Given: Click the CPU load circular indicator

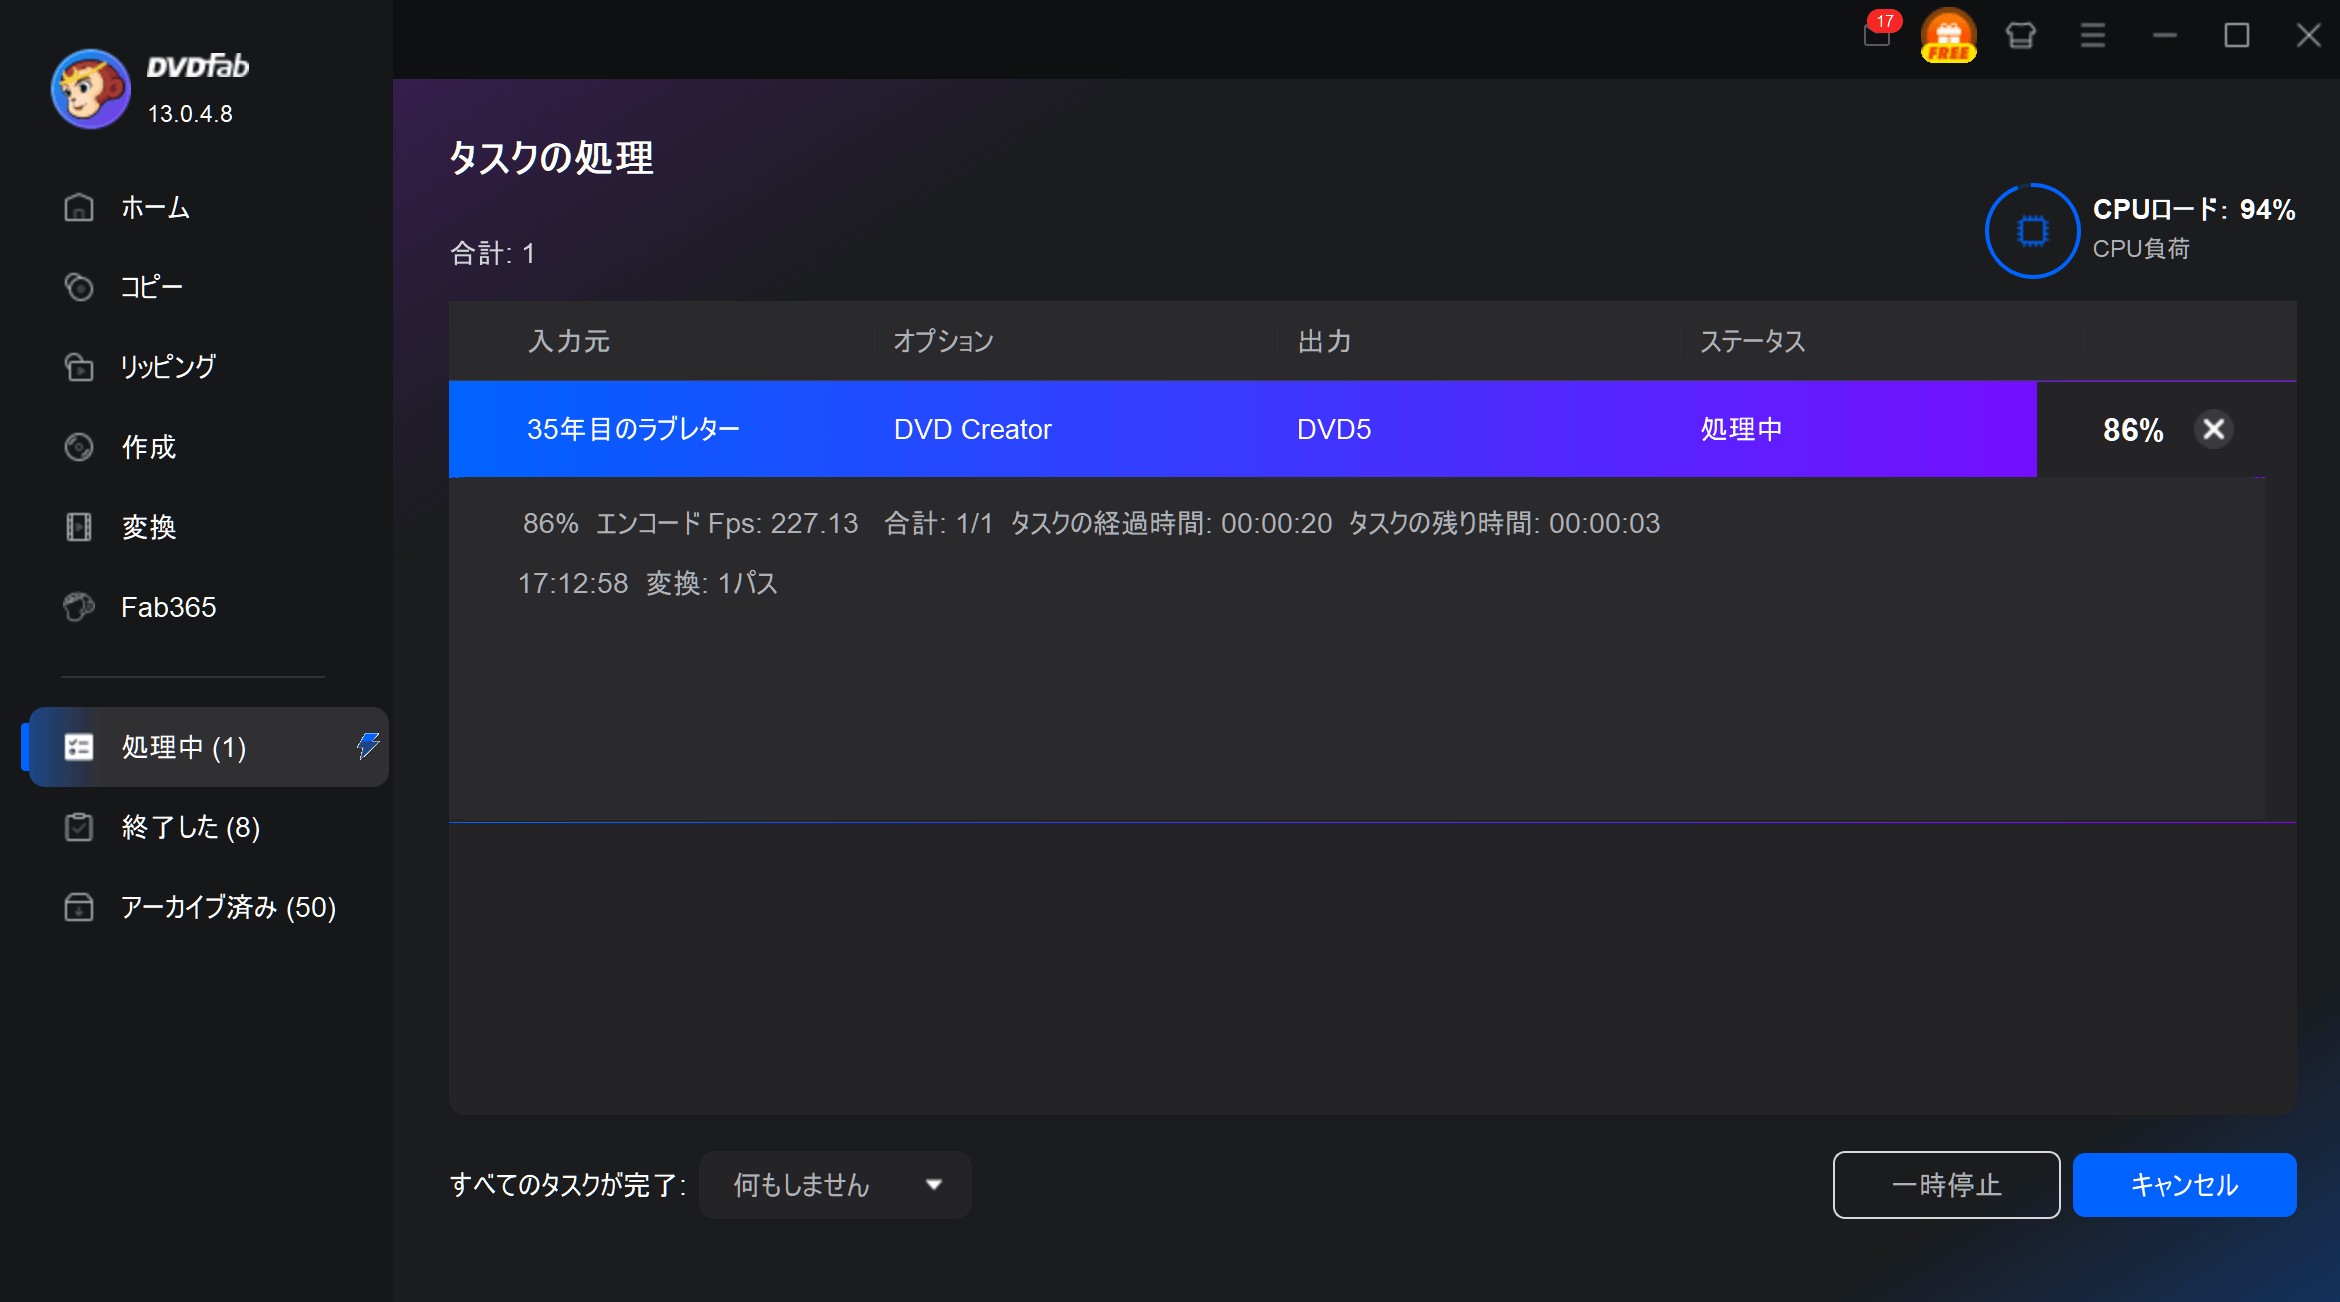Looking at the screenshot, I should 2032,231.
